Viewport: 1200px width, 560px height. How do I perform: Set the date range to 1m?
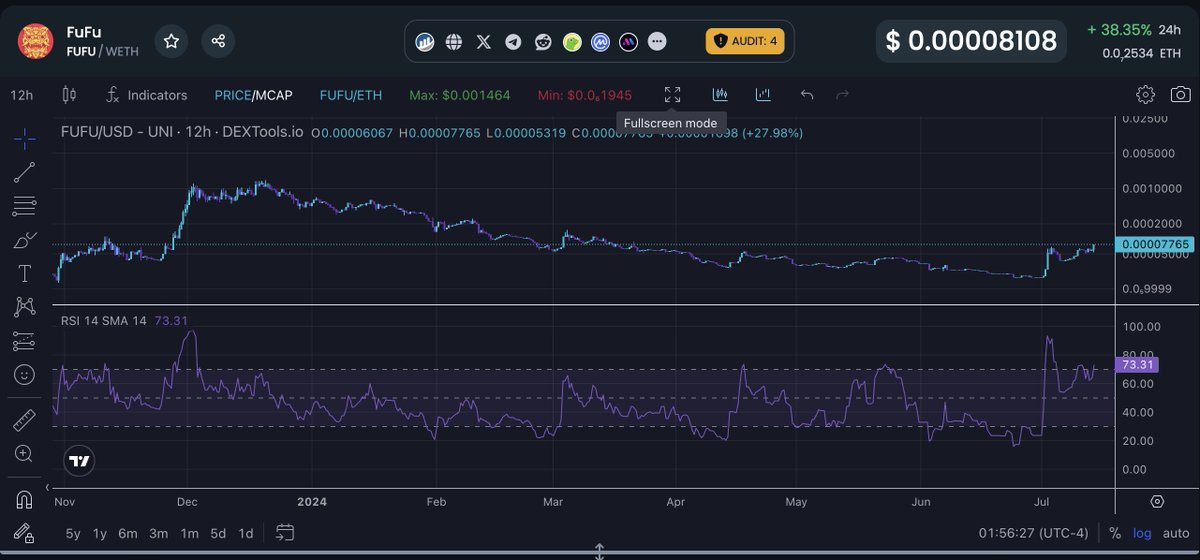point(189,533)
